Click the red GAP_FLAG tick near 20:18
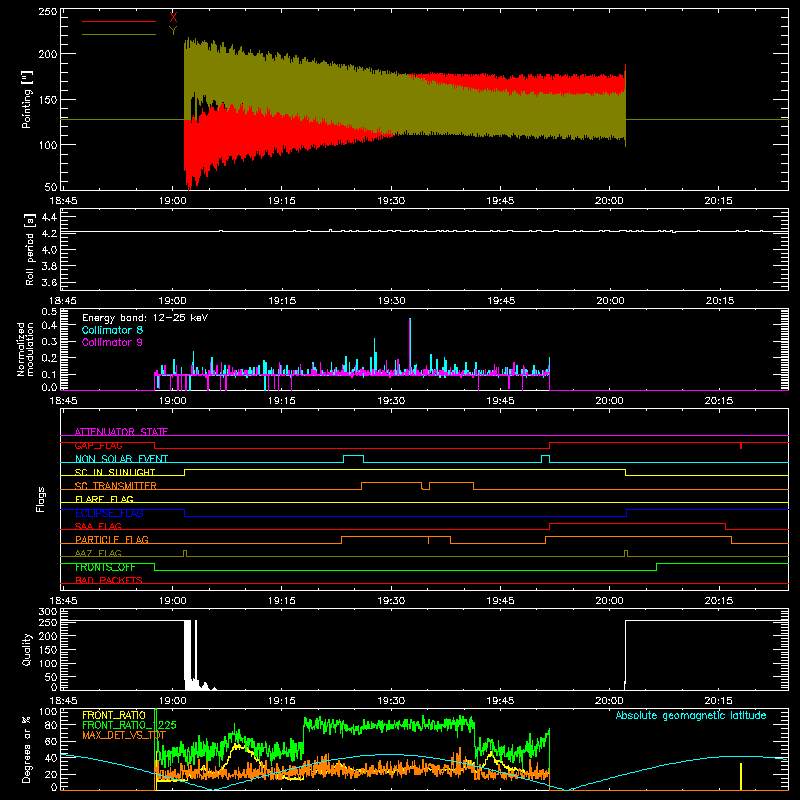This screenshot has height=800, width=800. point(741,446)
